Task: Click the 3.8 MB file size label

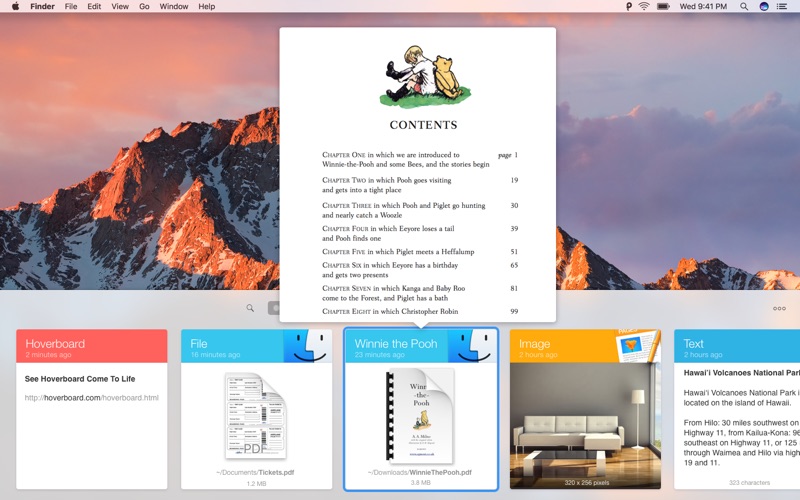Action: (x=420, y=483)
